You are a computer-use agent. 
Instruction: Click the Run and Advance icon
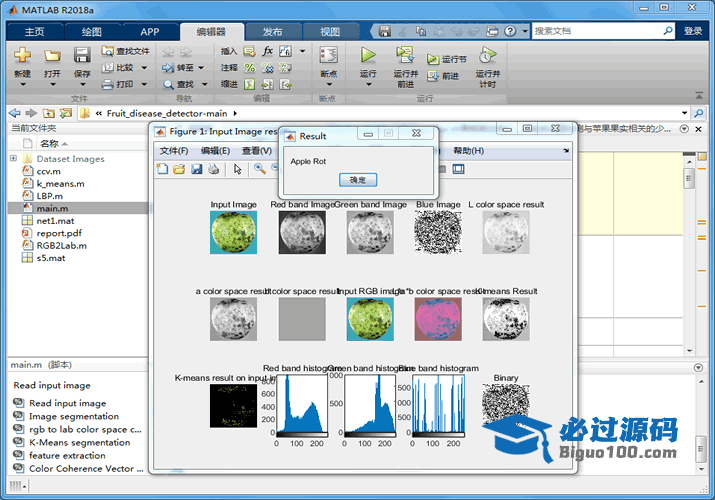(404, 55)
